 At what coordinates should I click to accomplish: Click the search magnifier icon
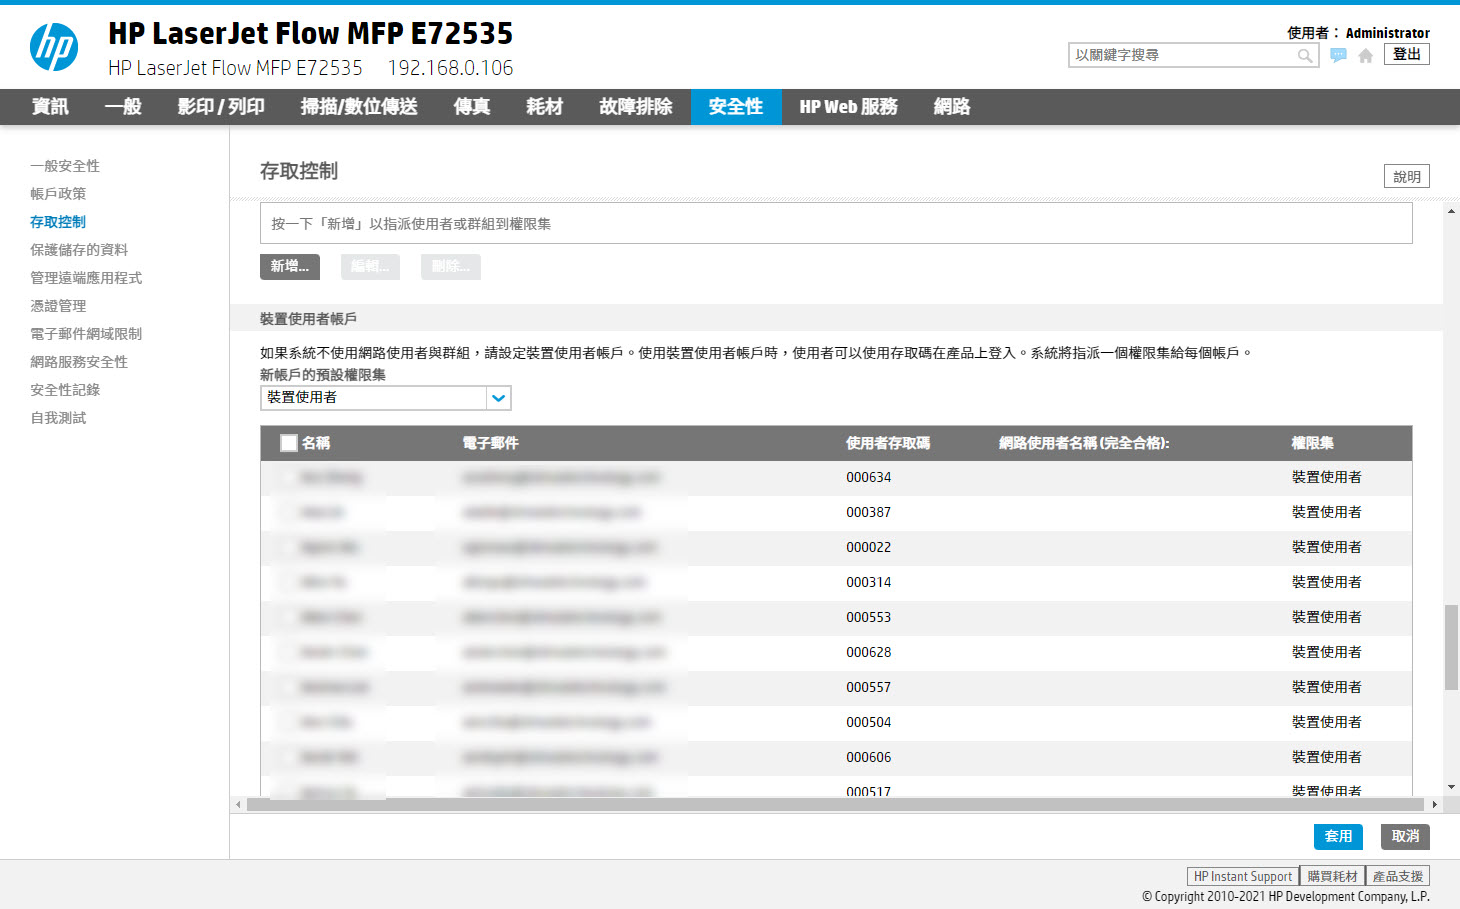click(x=1305, y=55)
